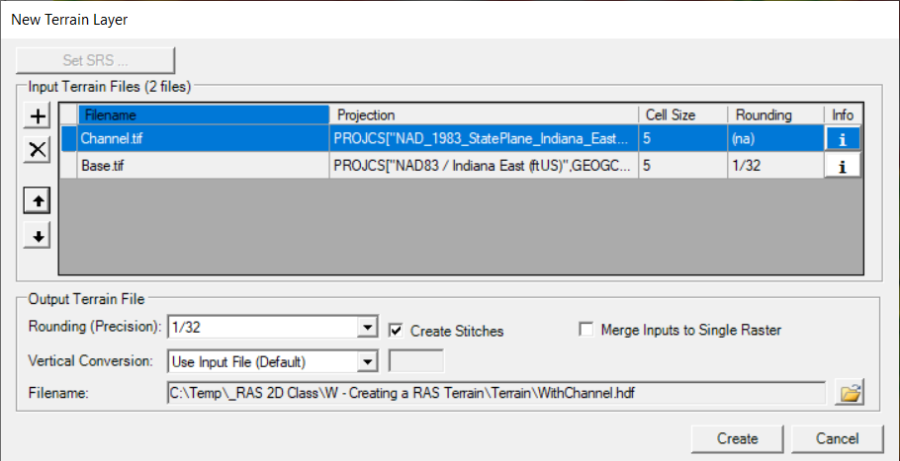The height and width of the screenshot is (461, 900).
Task: Click the Rounding column header
Action: coord(776,115)
